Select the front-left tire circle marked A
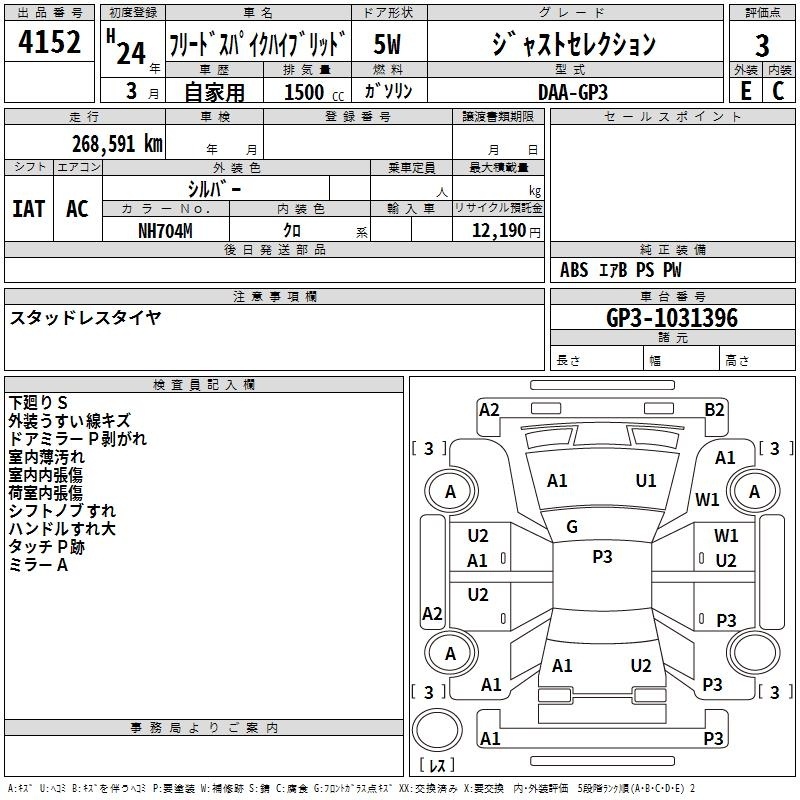The height and width of the screenshot is (800, 800). (450, 491)
